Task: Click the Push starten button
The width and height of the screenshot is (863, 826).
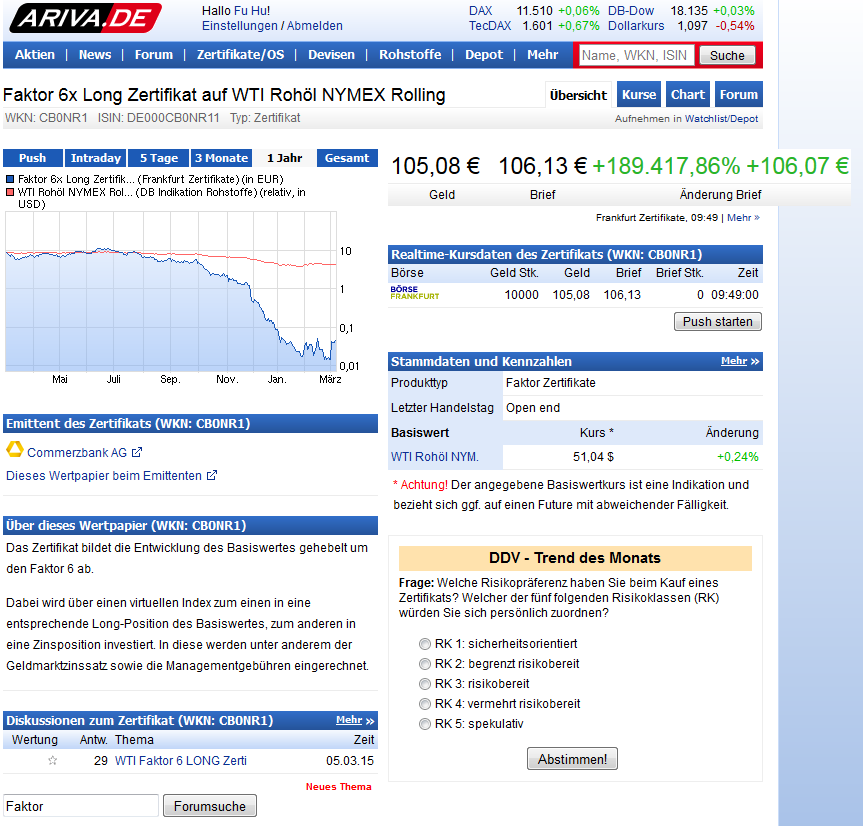Action: [x=718, y=321]
